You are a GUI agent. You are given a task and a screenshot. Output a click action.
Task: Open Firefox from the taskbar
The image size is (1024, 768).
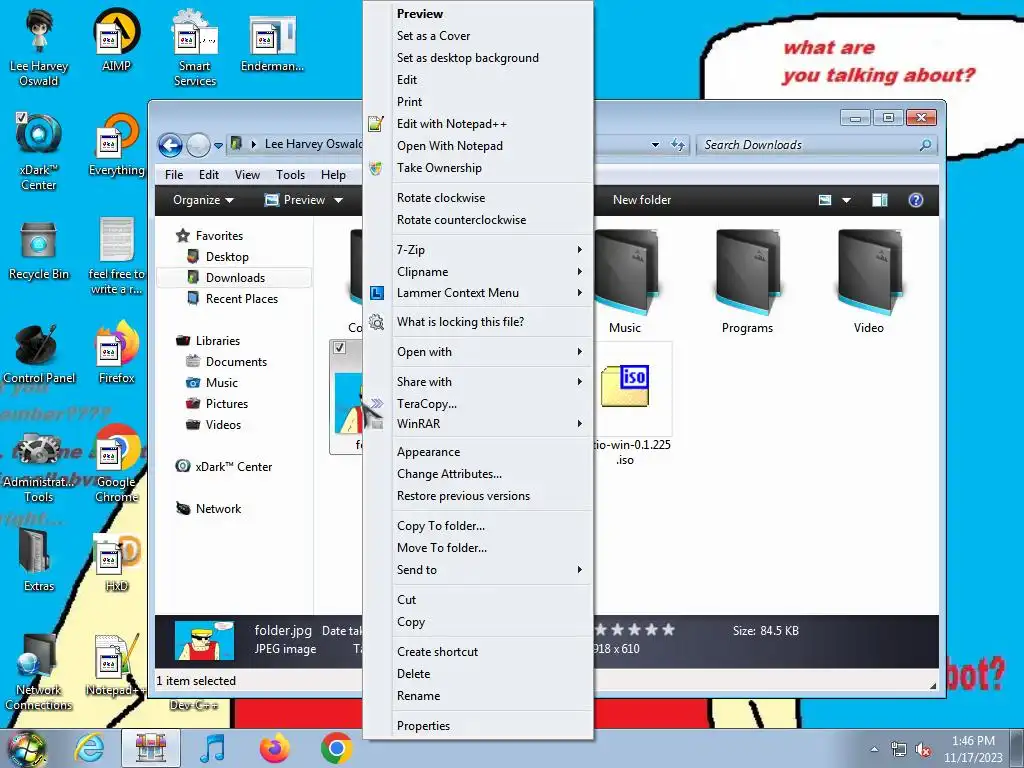274,748
